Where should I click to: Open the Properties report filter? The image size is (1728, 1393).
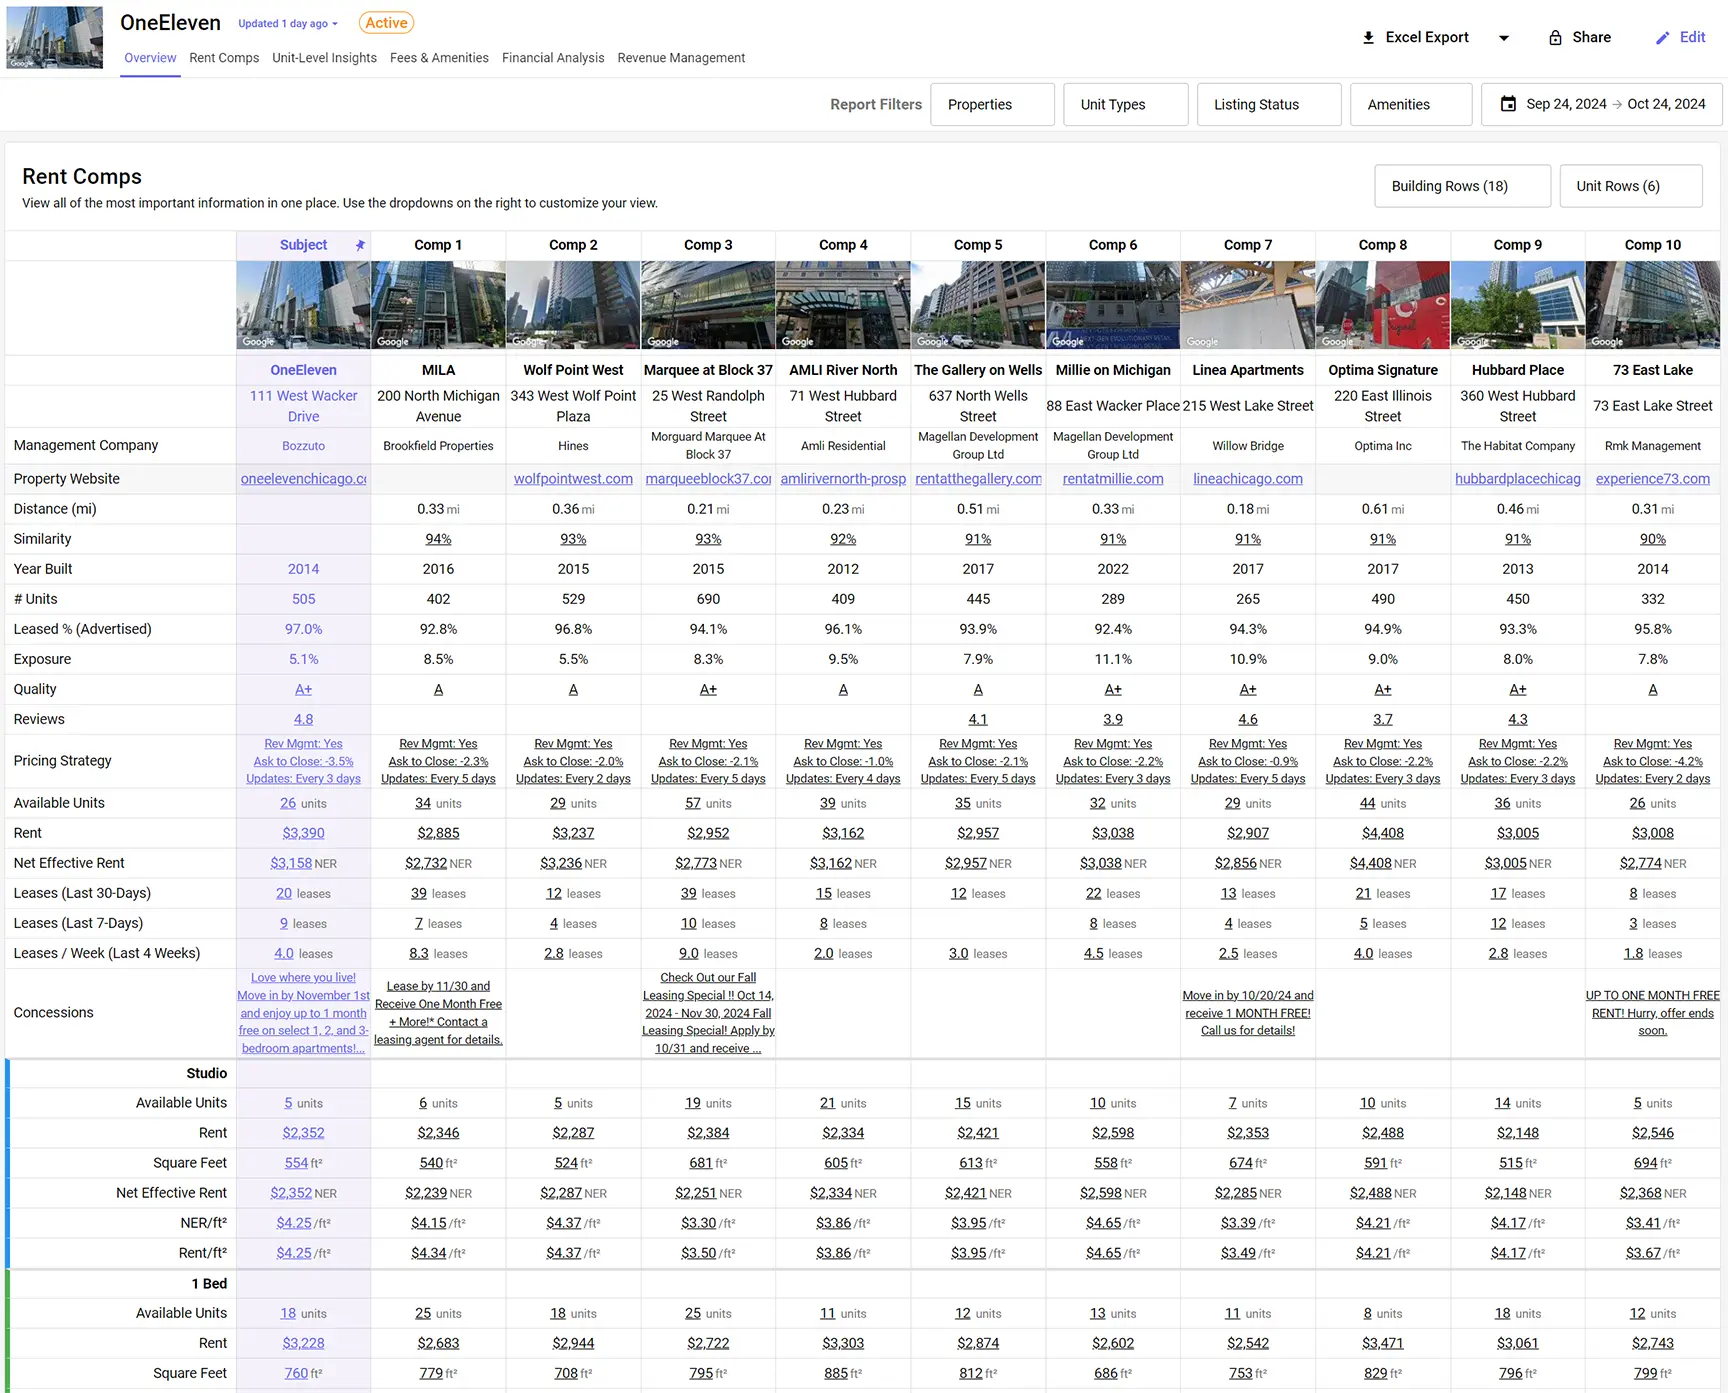[992, 104]
